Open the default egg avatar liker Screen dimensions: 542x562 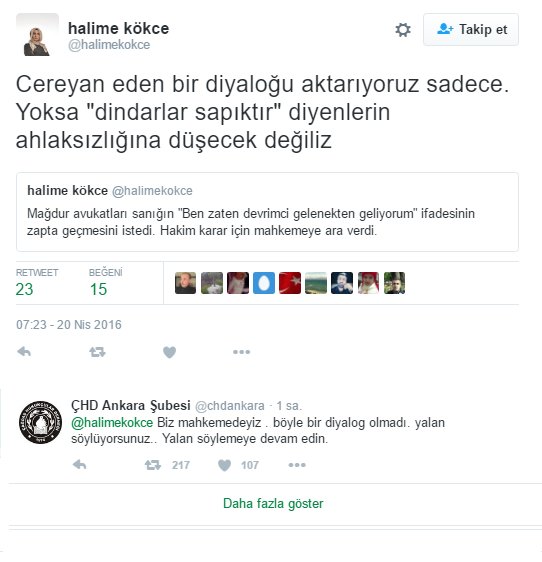coord(264,283)
